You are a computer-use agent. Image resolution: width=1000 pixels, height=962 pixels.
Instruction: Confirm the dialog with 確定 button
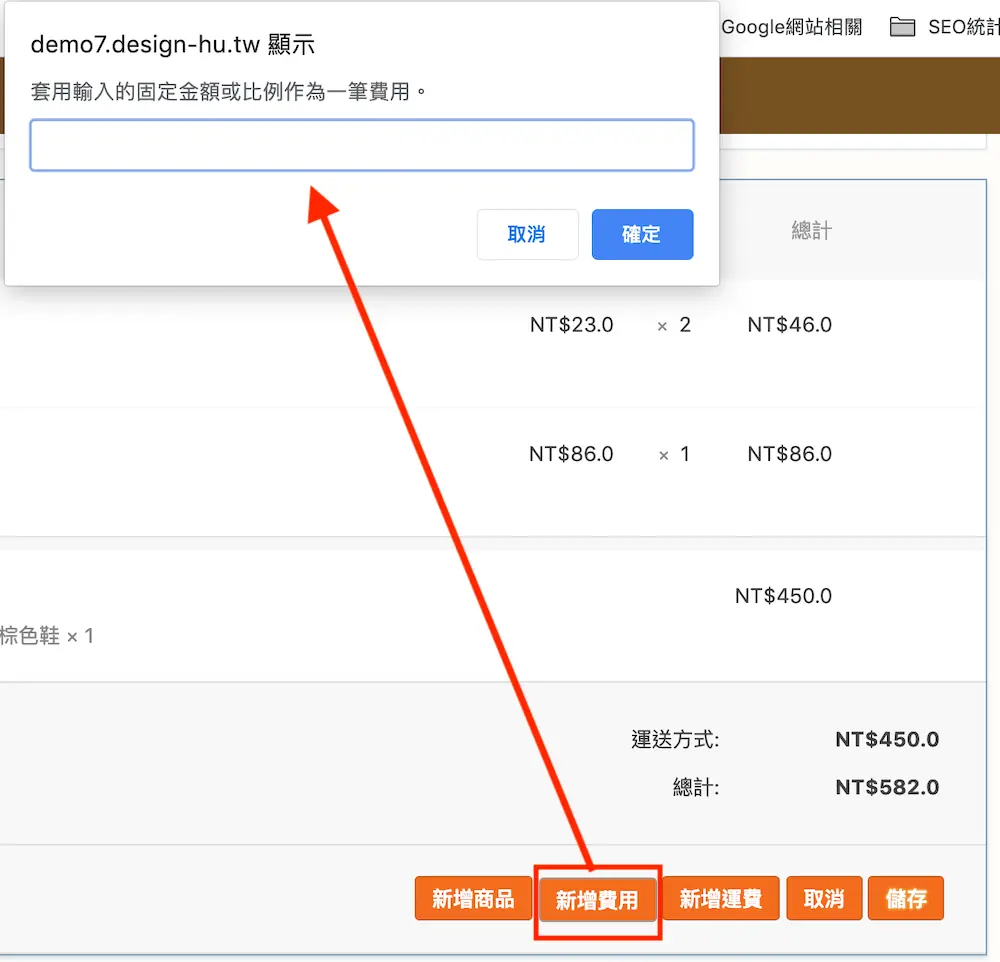(642, 234)
